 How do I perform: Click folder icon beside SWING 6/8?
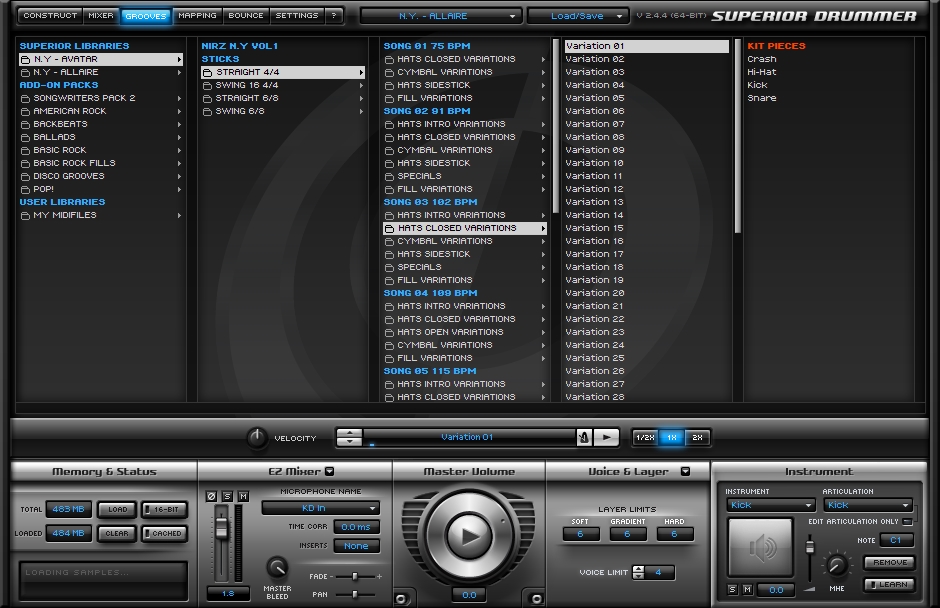coord(207,112)
